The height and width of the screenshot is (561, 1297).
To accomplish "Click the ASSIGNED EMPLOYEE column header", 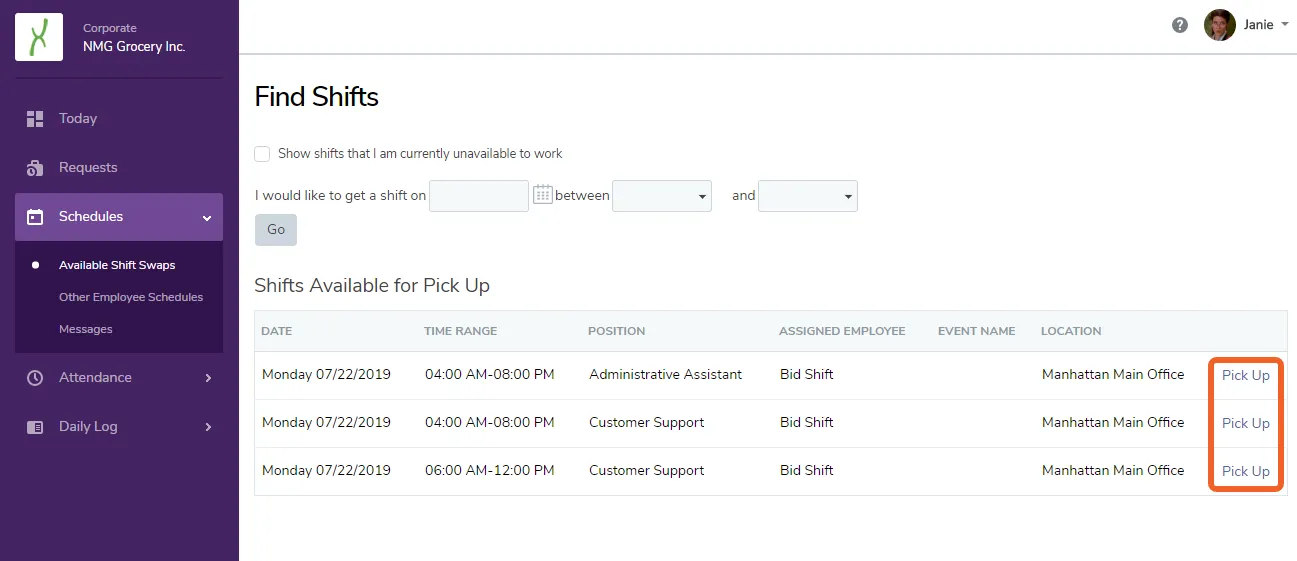I will pos(842,331).
